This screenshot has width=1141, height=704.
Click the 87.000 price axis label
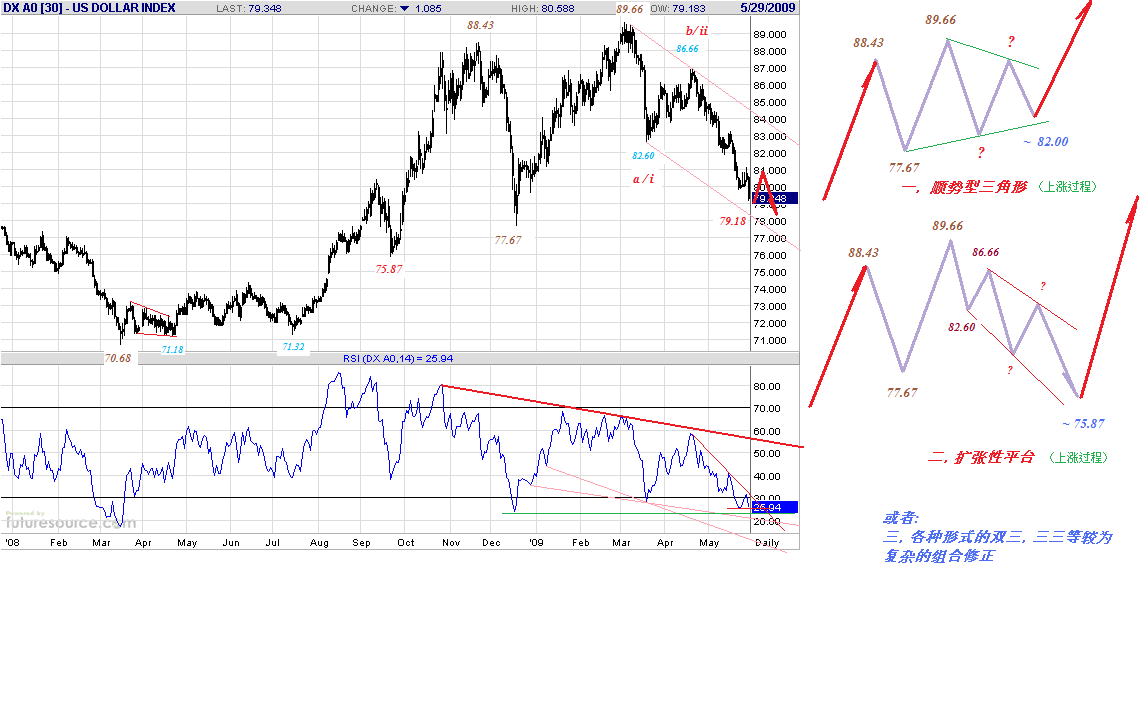pos(770,68)
